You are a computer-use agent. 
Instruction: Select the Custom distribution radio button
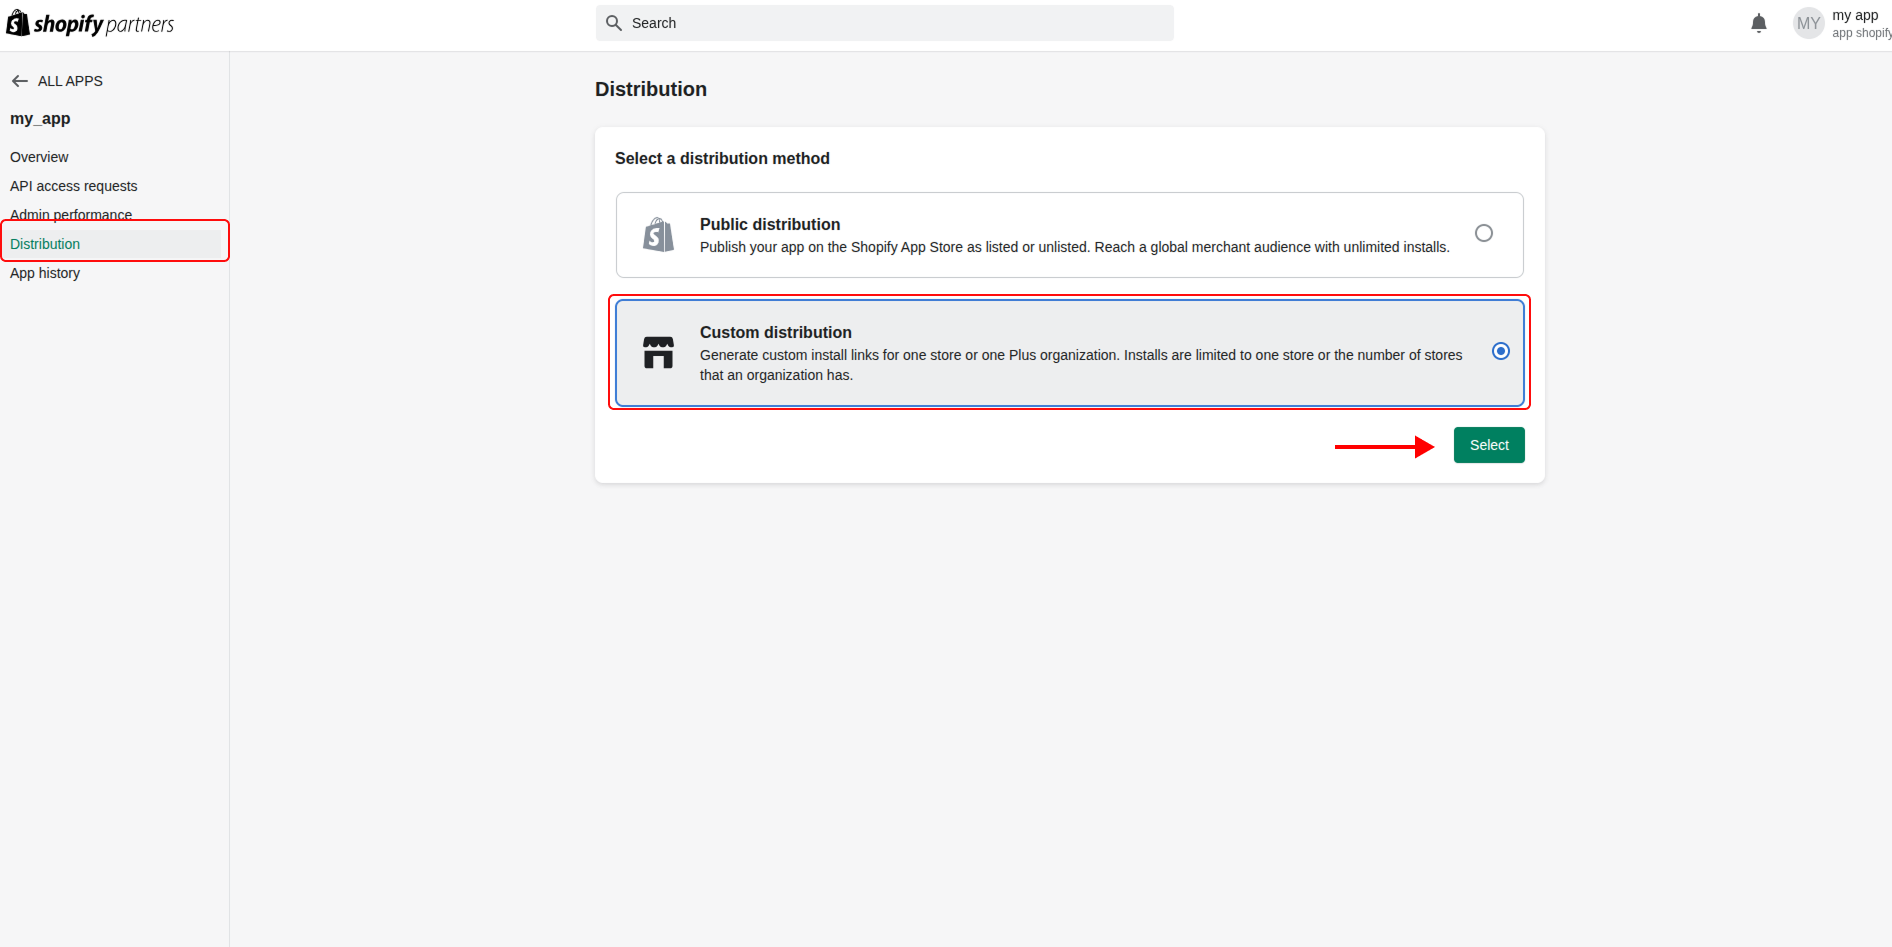(x=1500, y=351)
